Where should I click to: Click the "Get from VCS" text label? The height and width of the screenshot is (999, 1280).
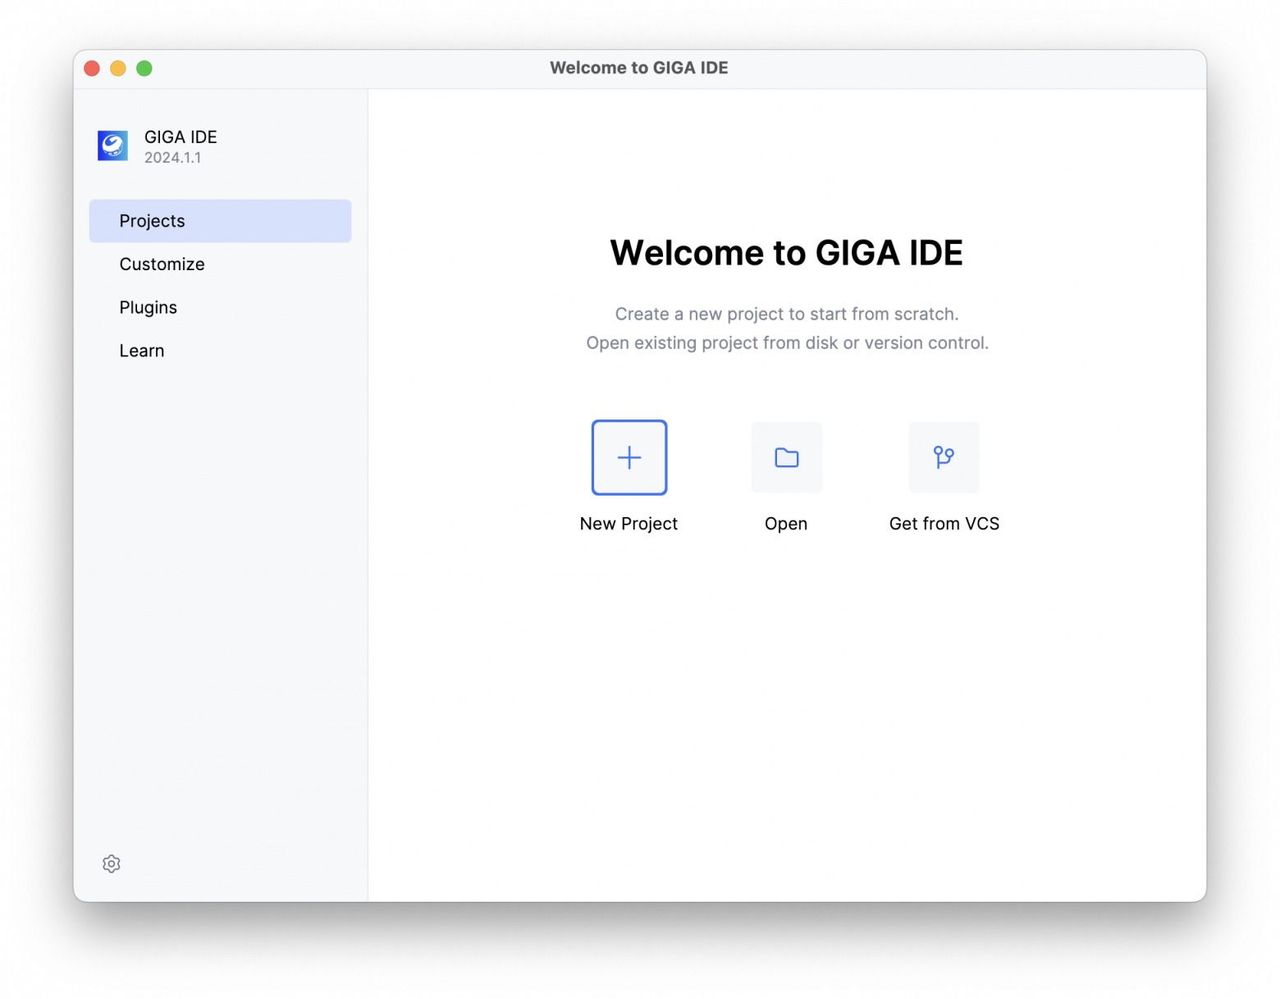(x=944, y=524)
